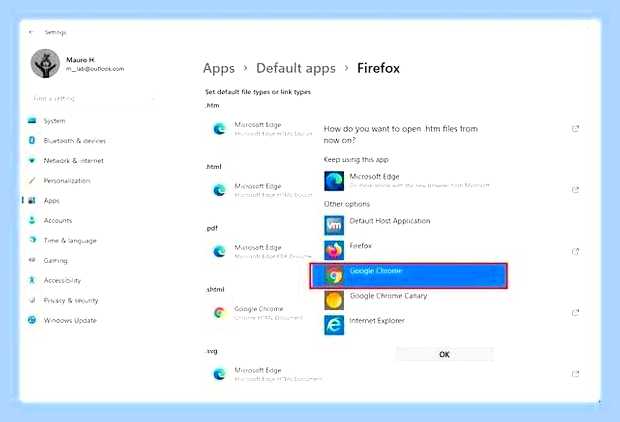Select the highlighted Google Chrome option

[408, 276]
